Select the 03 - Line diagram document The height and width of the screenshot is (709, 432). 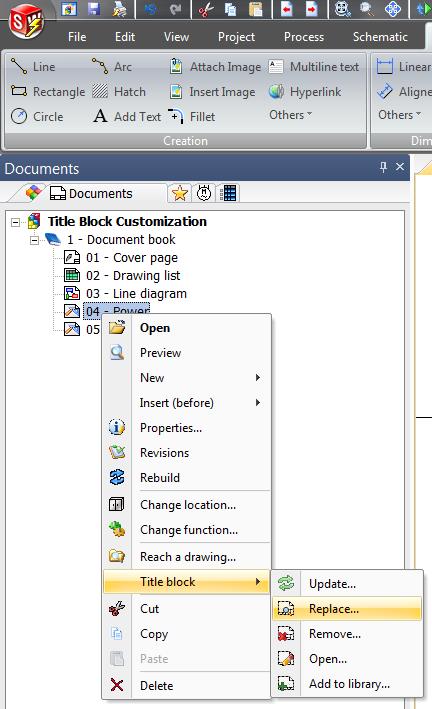136,293
